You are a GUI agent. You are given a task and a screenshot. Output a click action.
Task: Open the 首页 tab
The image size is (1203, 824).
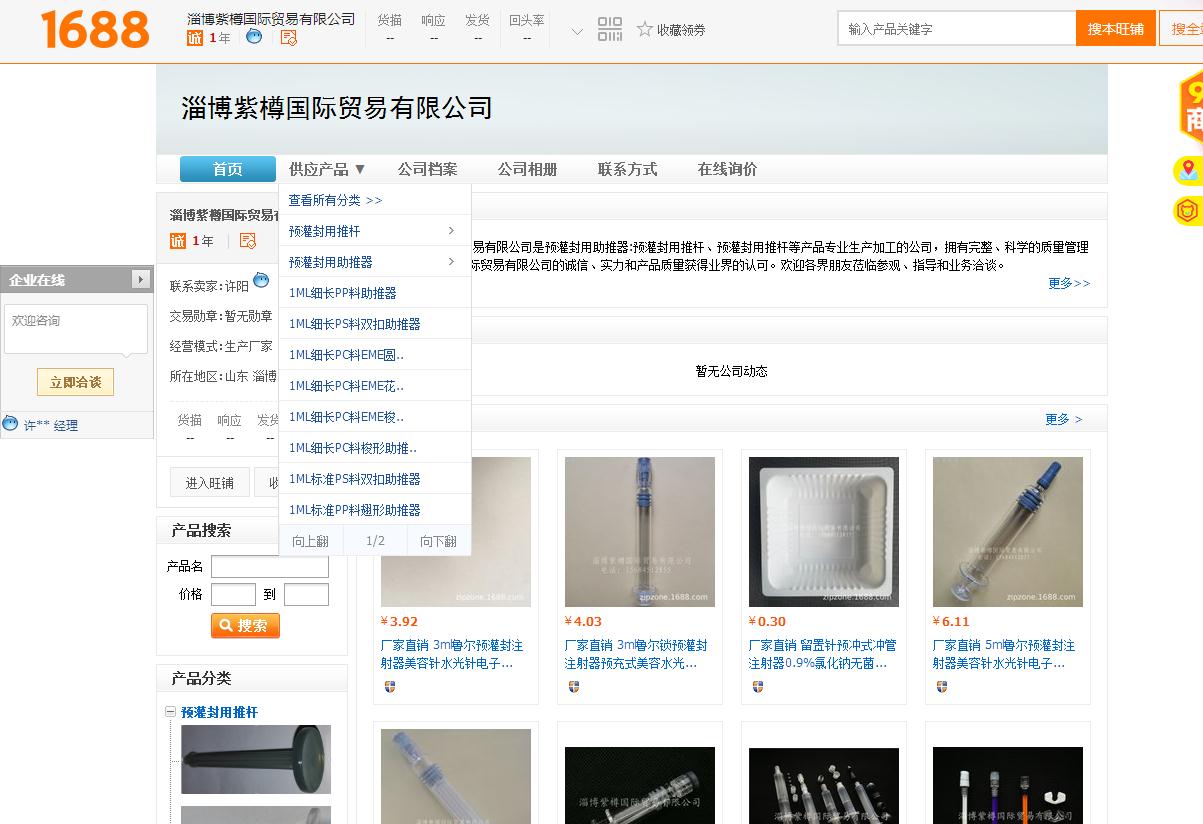click(228, 169)
